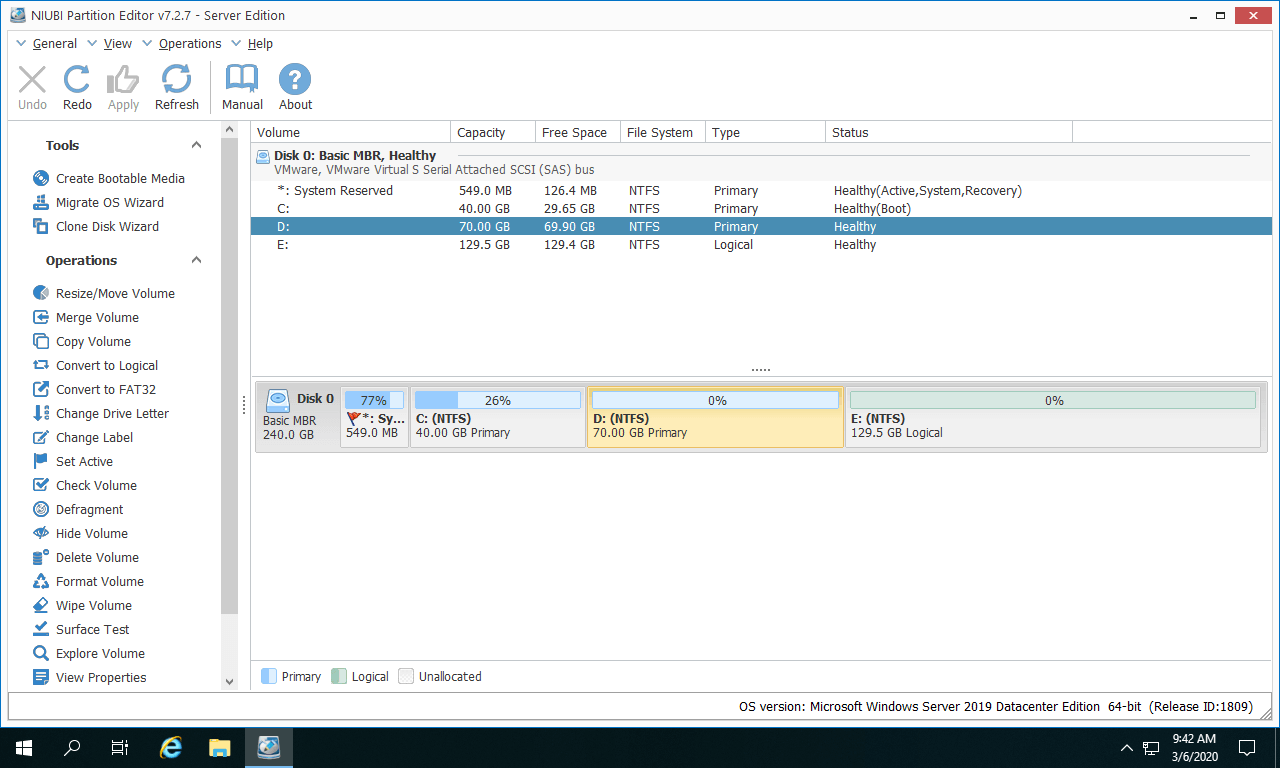
Task: Open Explore Volume in the sidebar
Action: 101,653
